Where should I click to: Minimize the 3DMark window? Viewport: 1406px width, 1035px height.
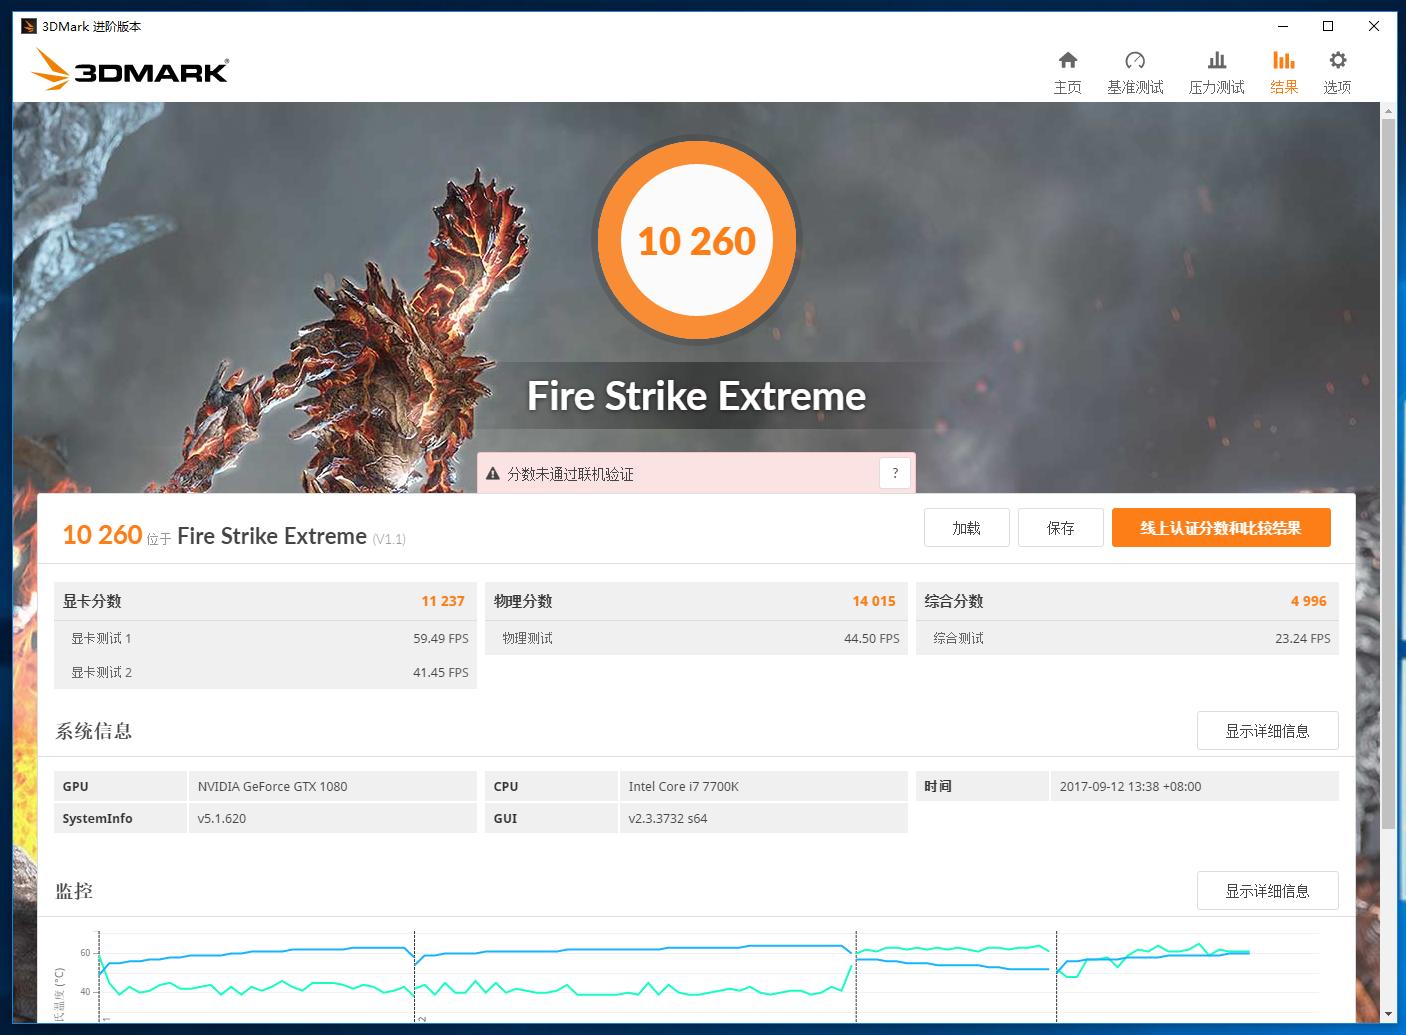pyautogui.click(x=1282, y=26)
